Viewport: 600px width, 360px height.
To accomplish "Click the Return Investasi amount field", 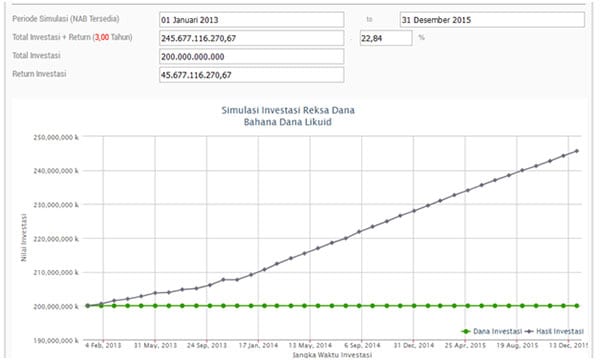I will (251, 75).
